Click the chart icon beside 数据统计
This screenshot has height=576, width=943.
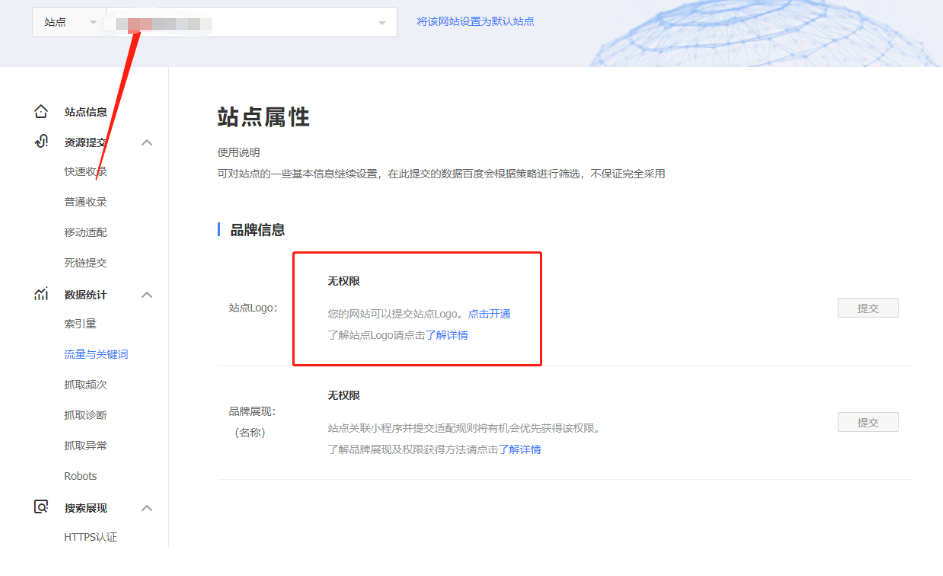click(x=41, y=294)
